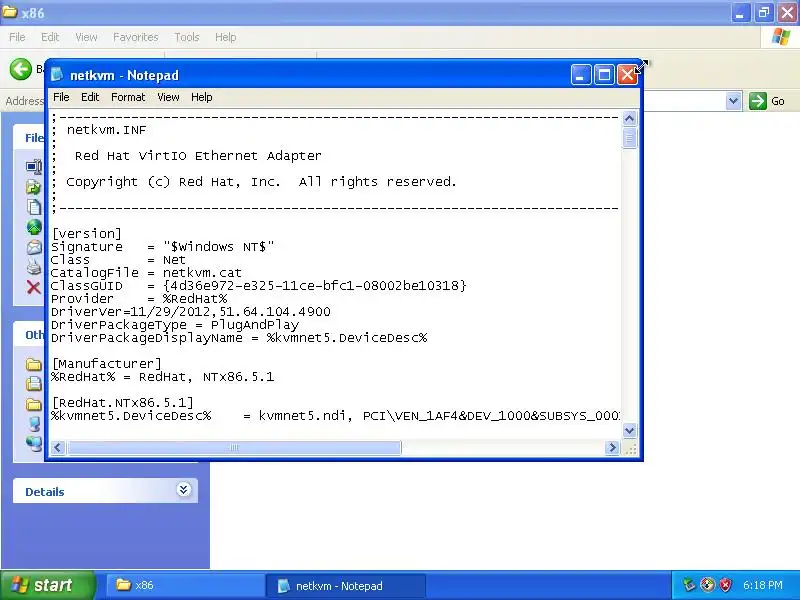Click the ClassGUID line in Notepad

click(258, 286)
